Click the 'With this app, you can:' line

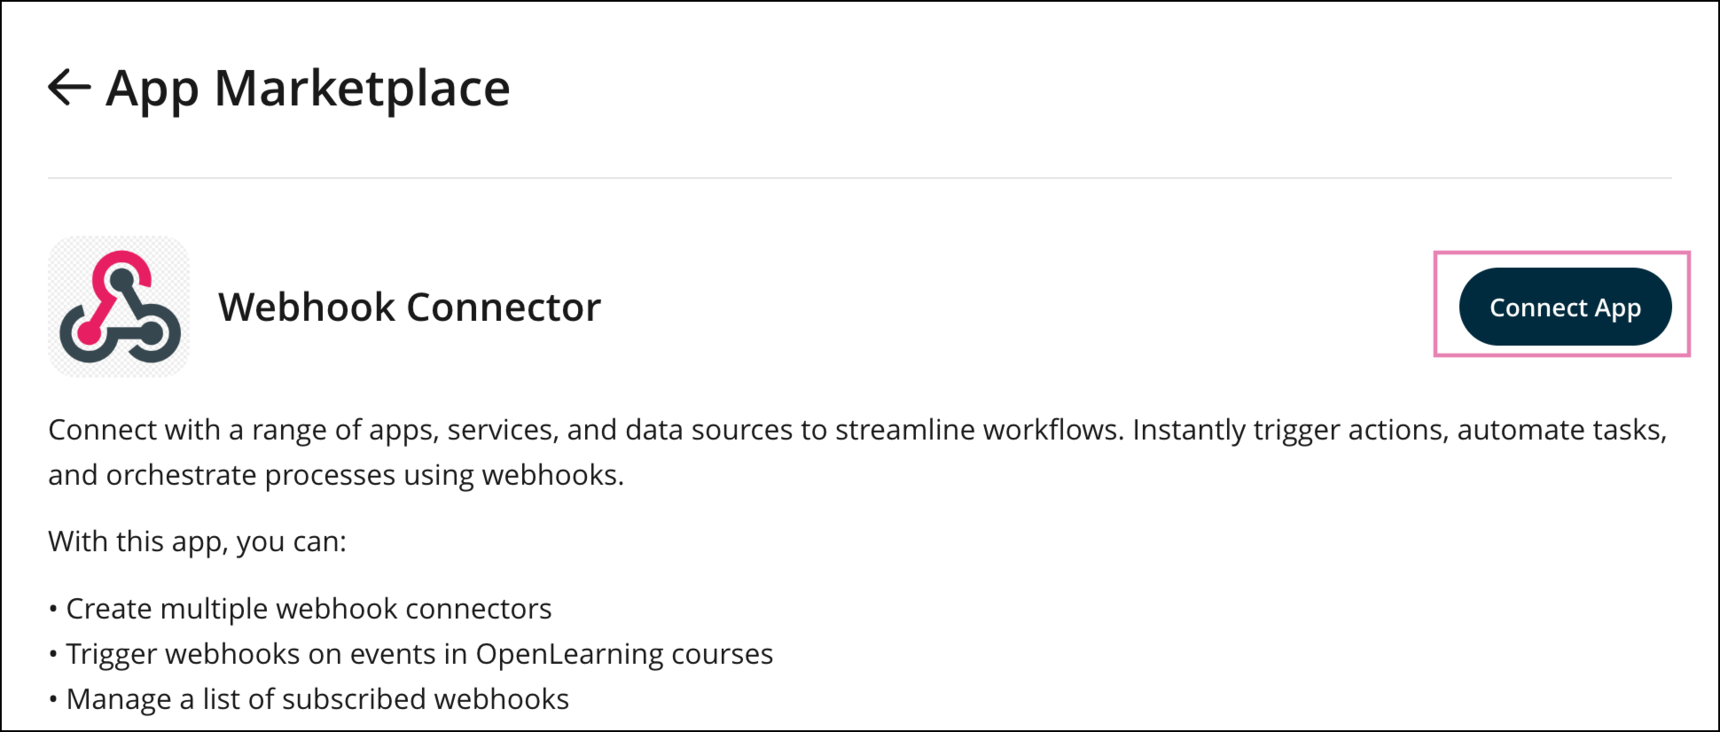click(x=197, y=541)
